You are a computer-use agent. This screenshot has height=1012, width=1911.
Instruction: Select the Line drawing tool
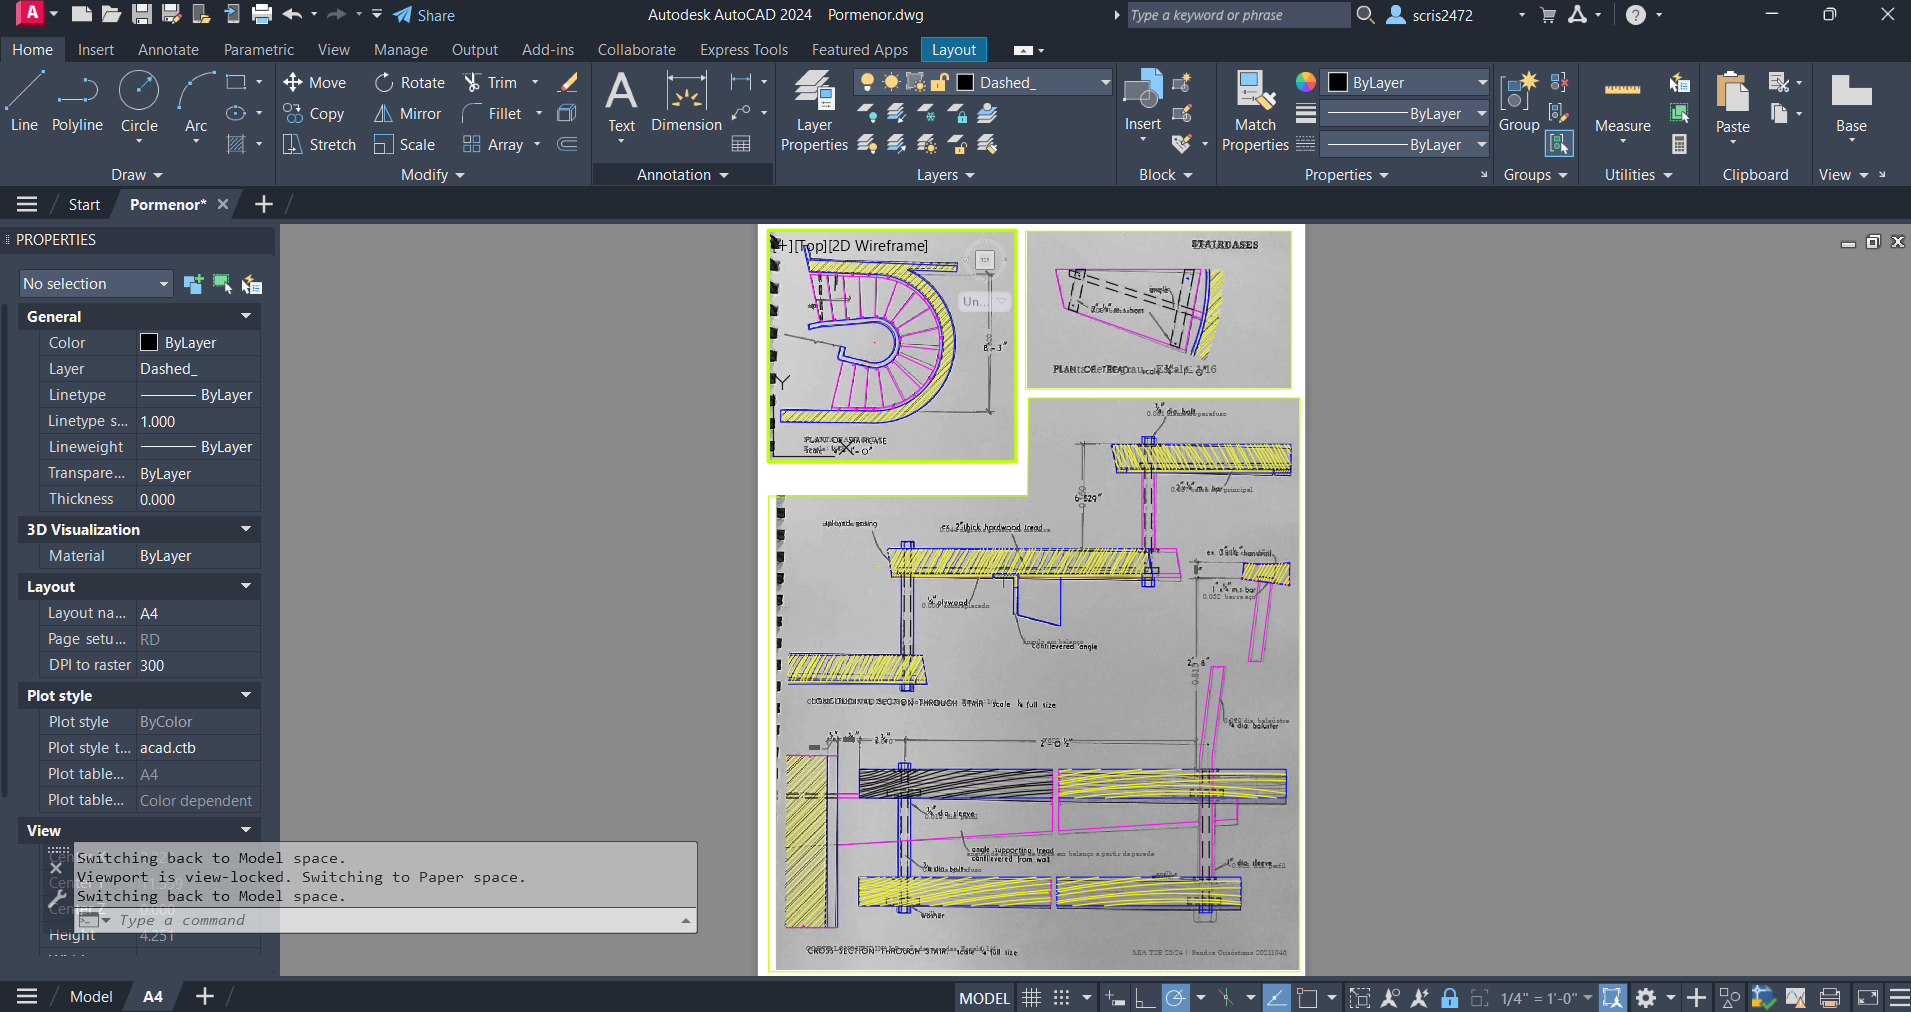[24, 102]
